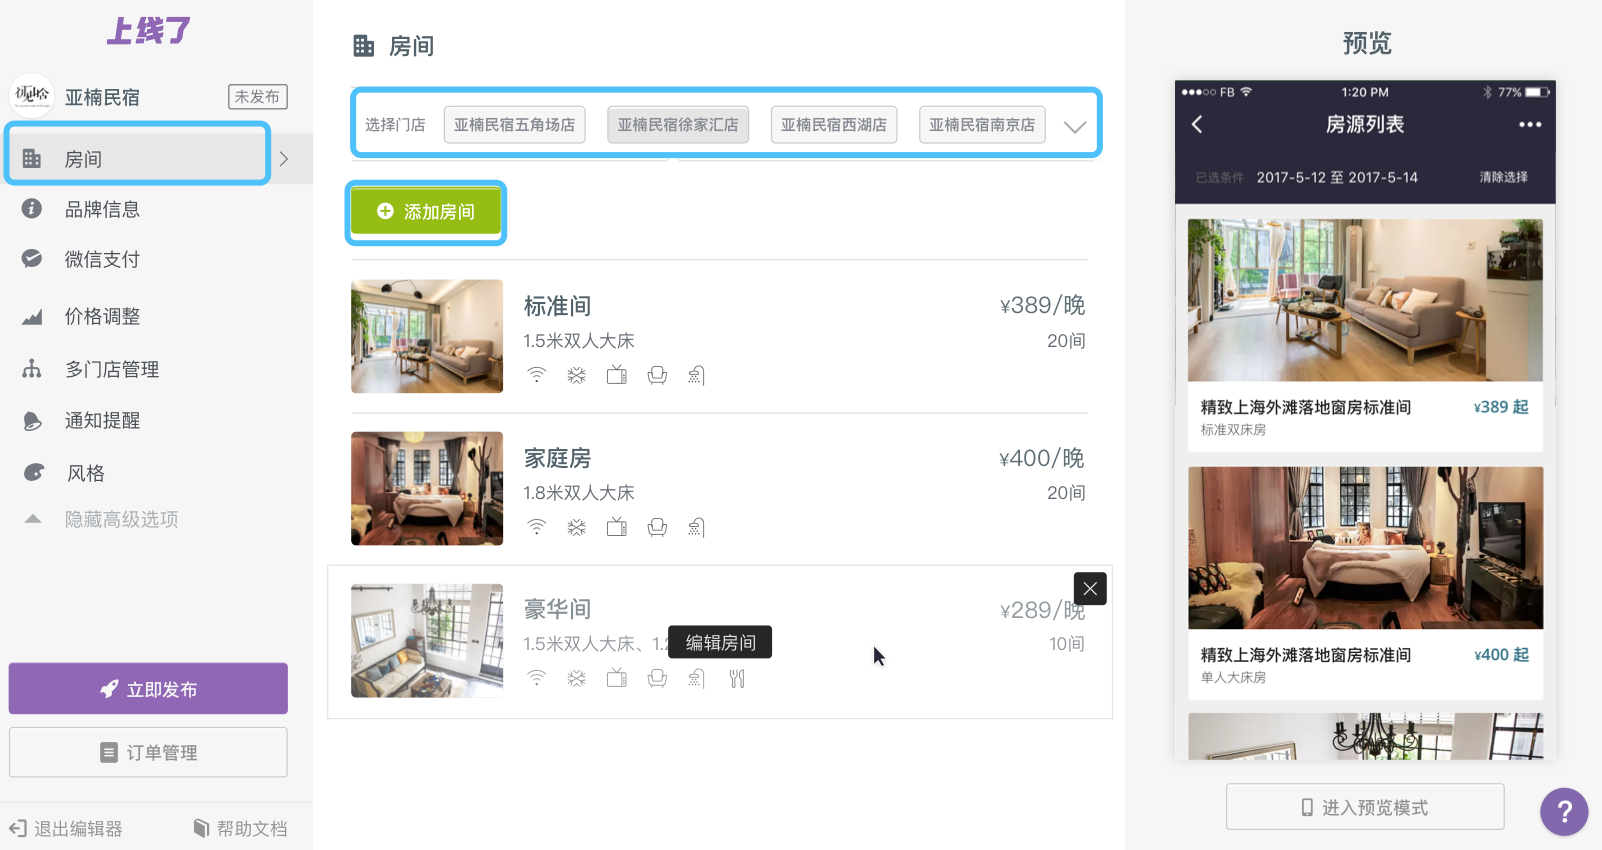This screenshot has height=850, width=1602.
Task: Click the ¥389 起 listing image in preview
Action: (x=1365, y=300)
